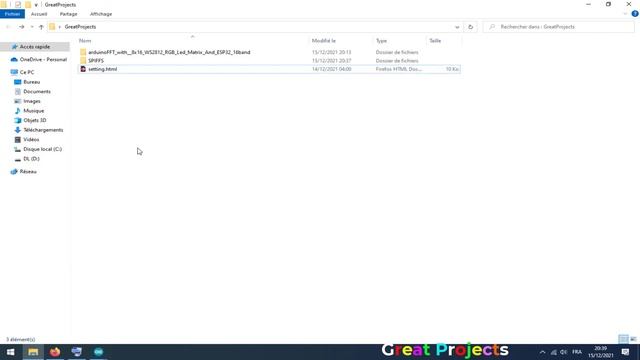Sort by the Modifié le column

[323, 41]
